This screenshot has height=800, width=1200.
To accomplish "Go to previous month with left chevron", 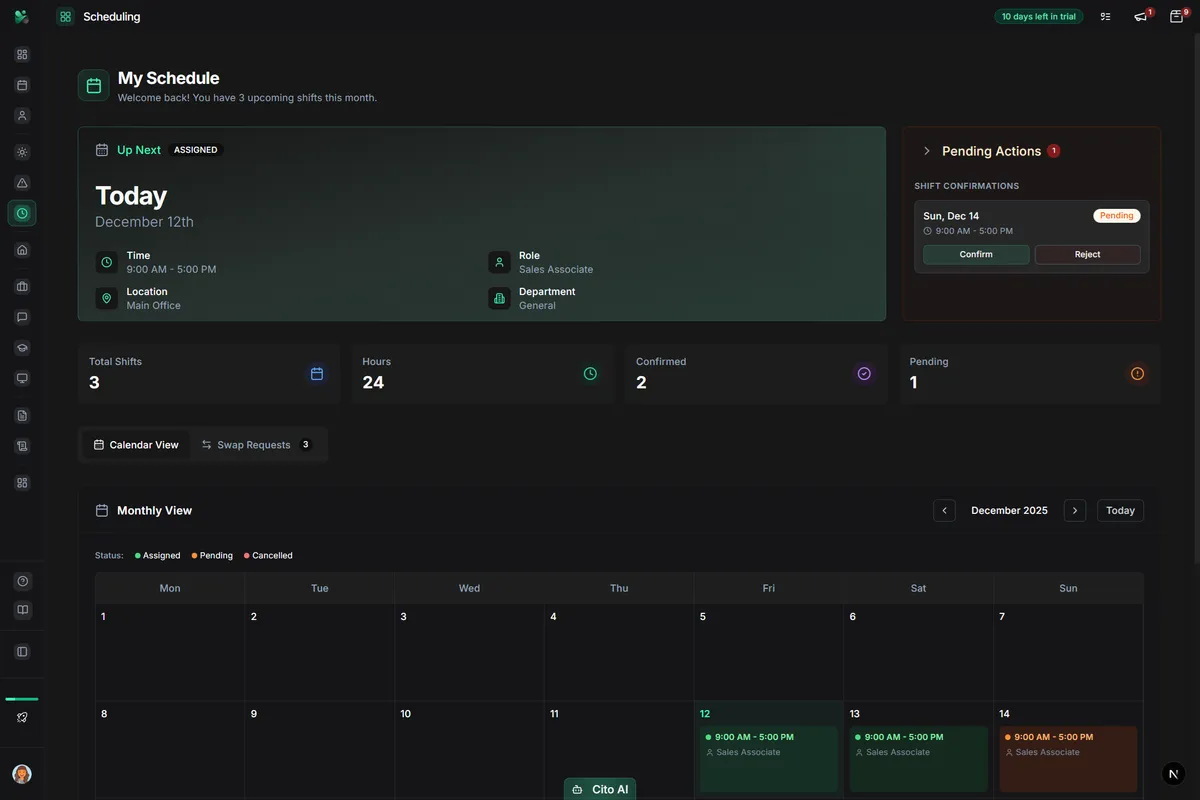I will (x=944, y=510).
